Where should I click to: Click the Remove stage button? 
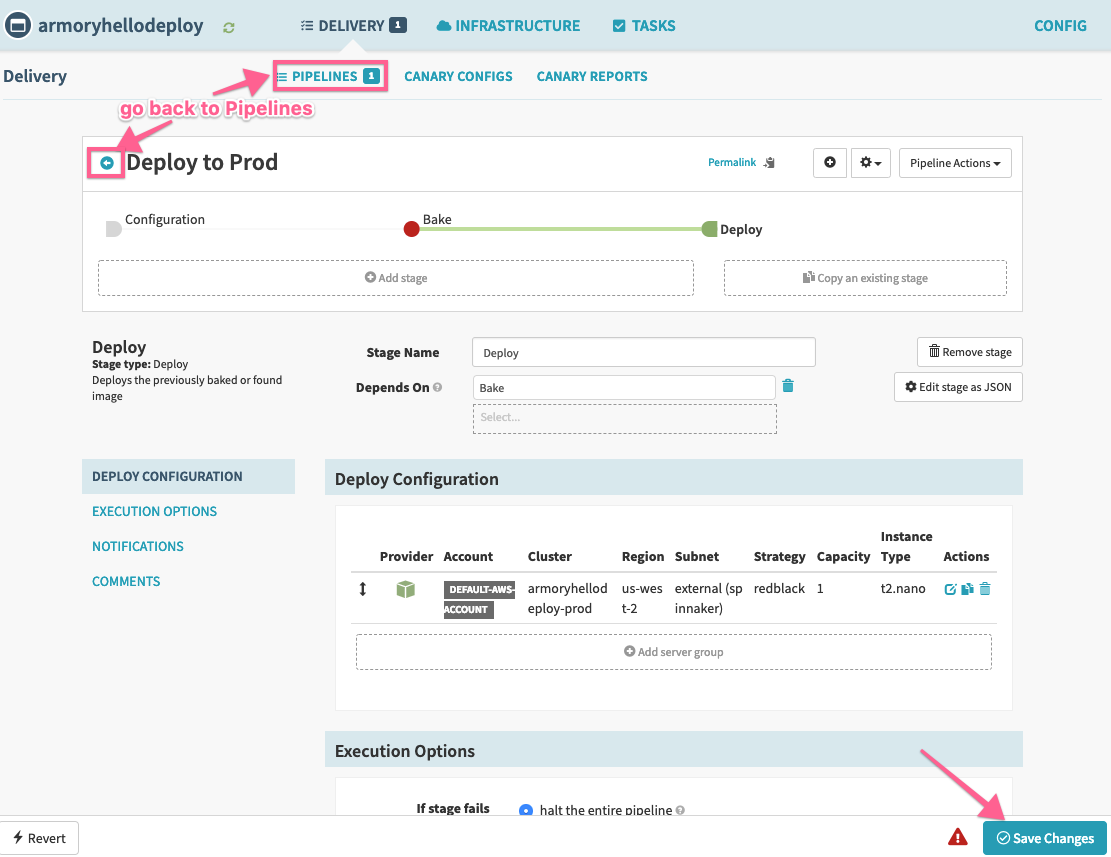click(970, 352)
